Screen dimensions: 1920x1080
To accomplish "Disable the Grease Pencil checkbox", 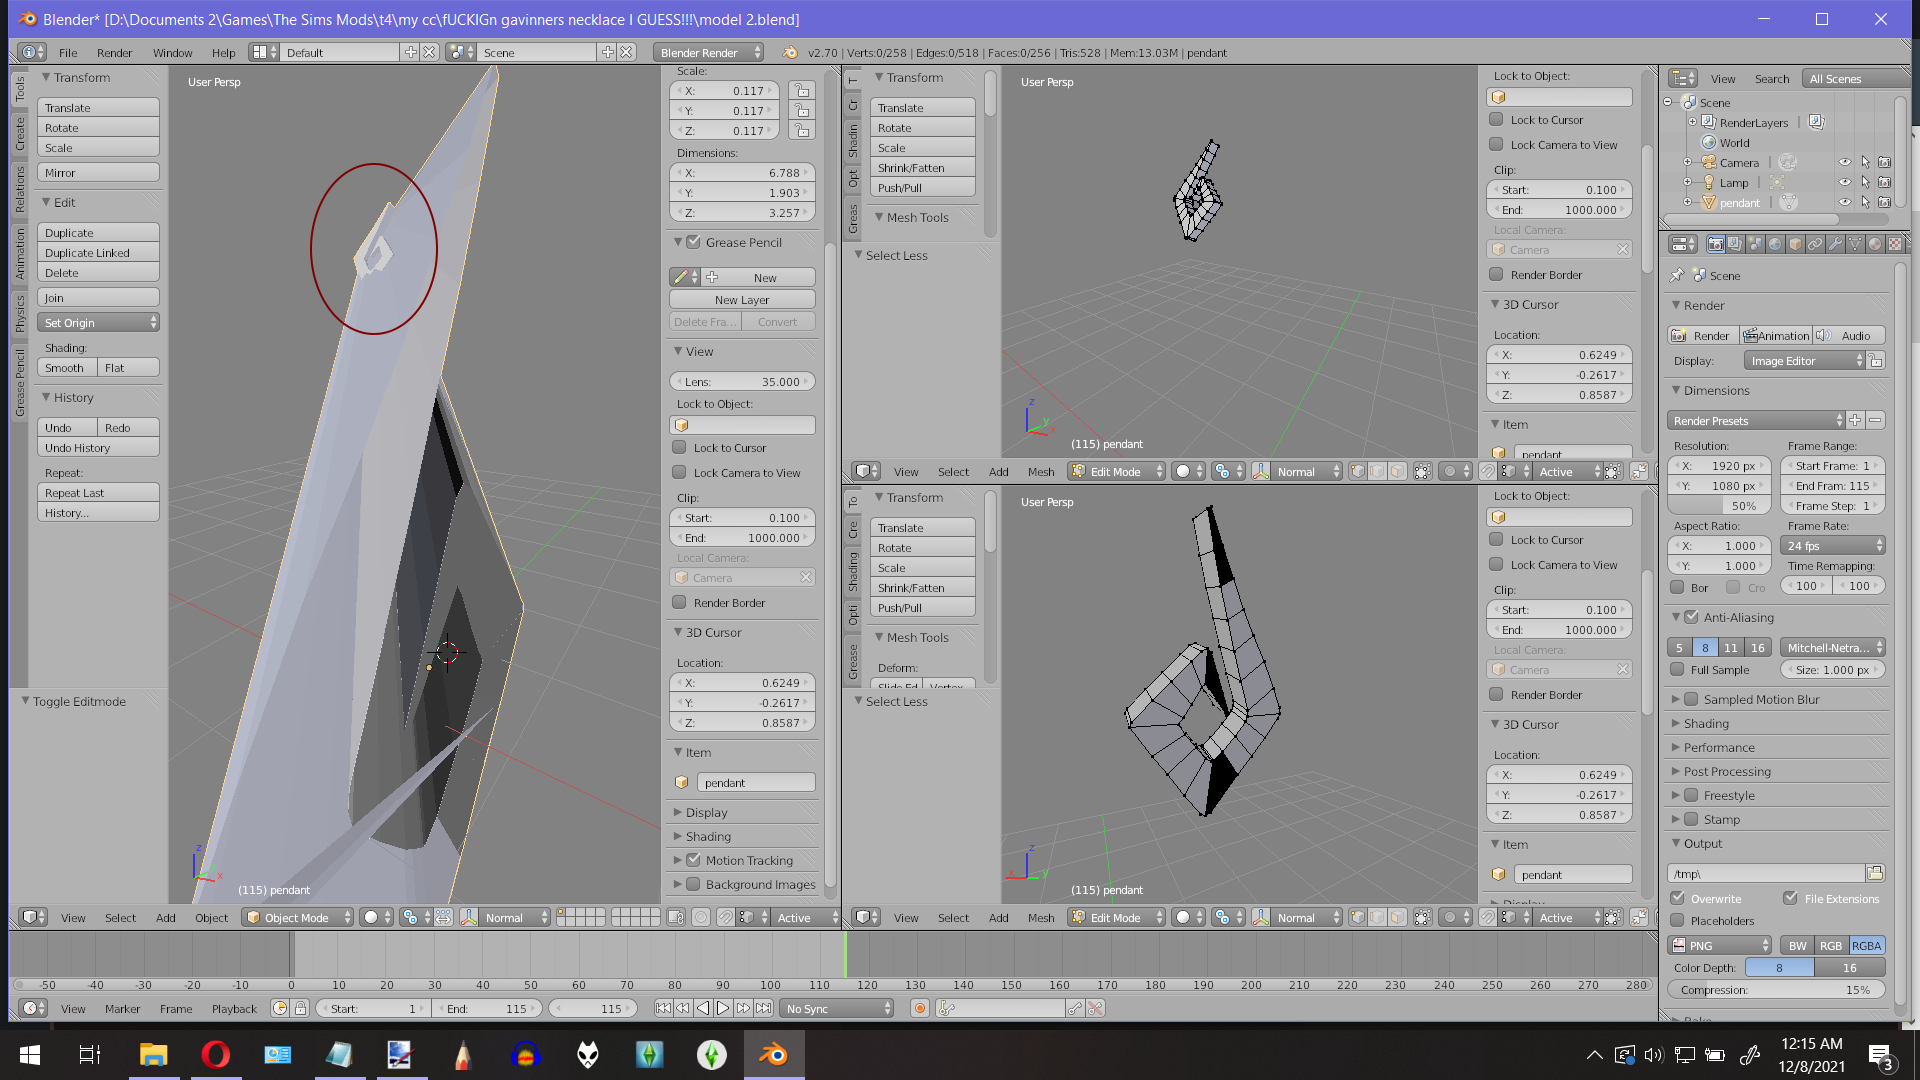I will click(x=693, y=242).
